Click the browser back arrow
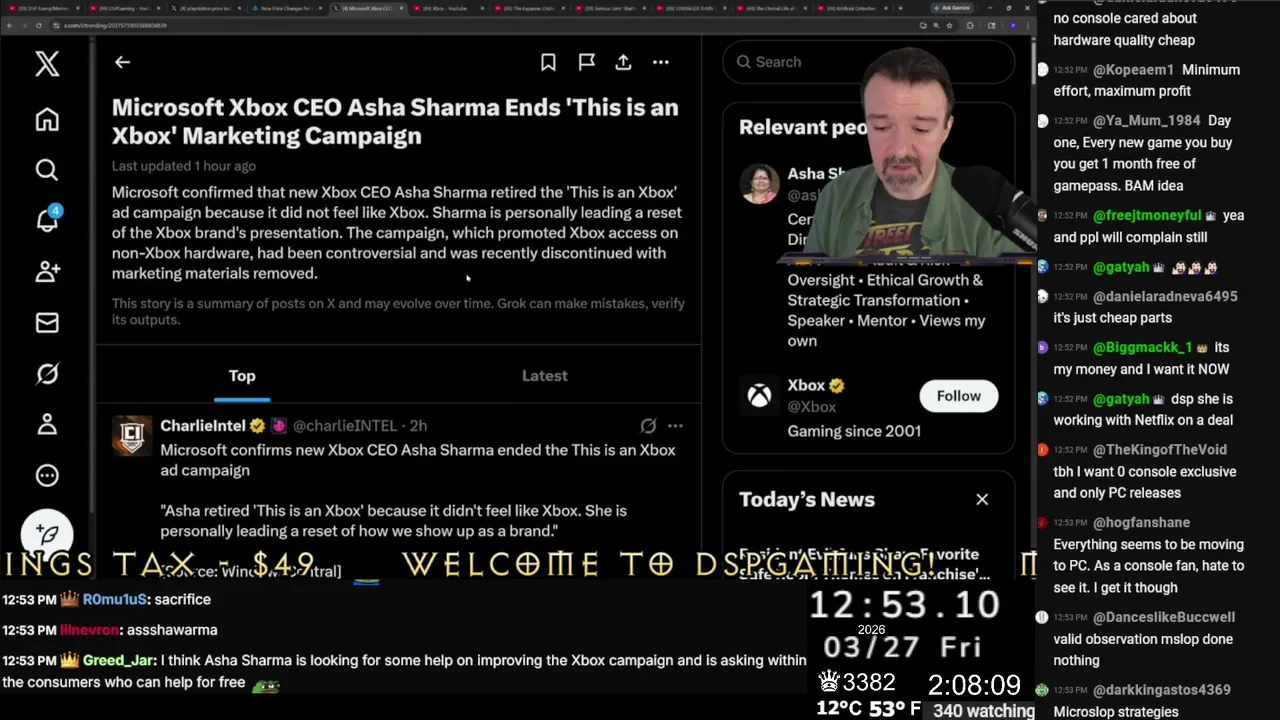The image size is (1280, 720). [x=9, y=25]
